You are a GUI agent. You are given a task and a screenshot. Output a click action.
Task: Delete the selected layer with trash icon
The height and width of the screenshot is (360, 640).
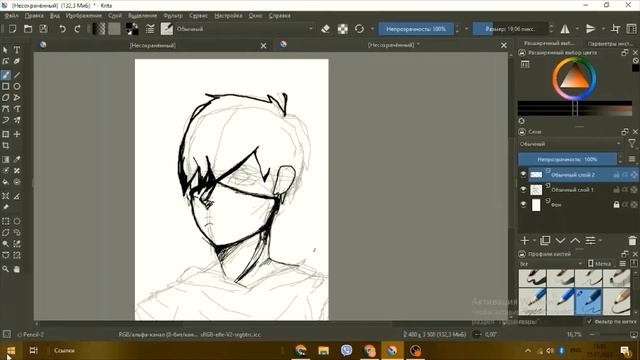click(x=632, y=240)
